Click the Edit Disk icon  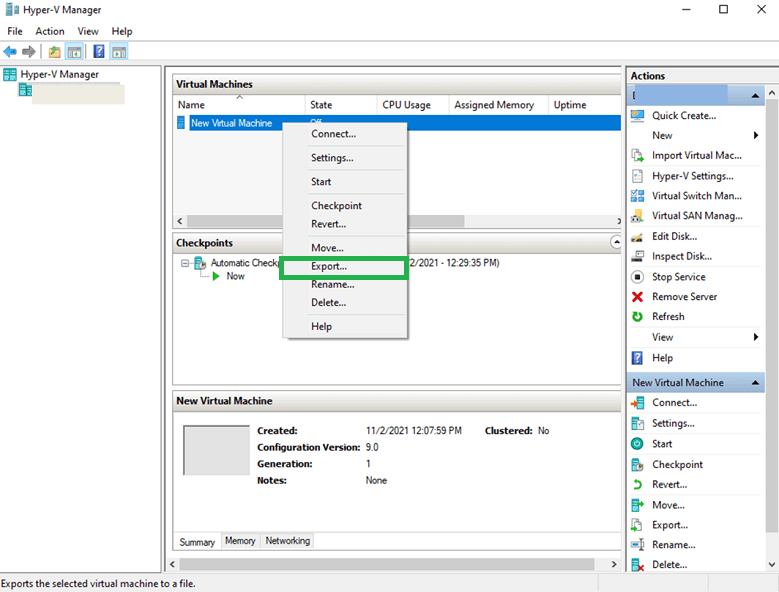point(637,236)
